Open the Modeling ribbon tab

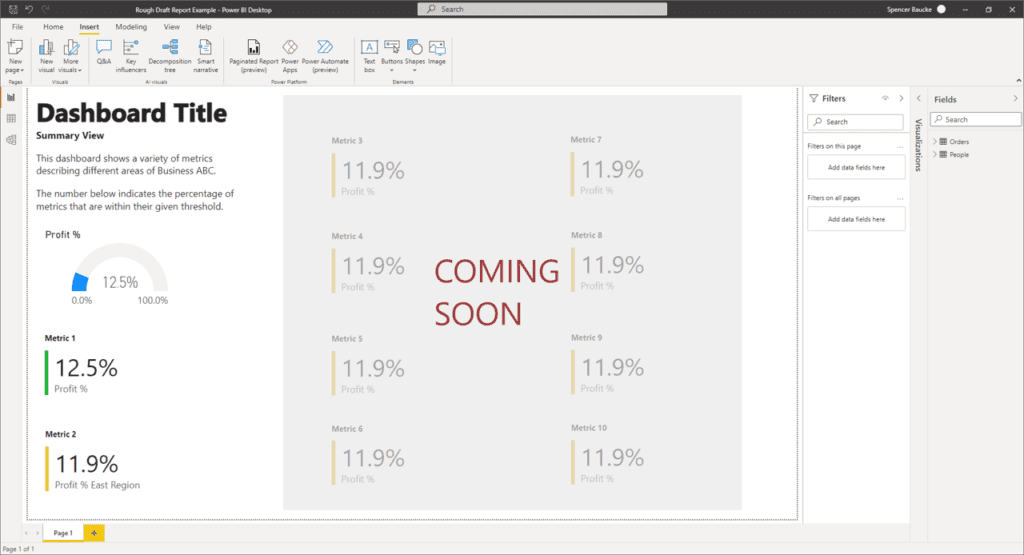tap(130, 27)
